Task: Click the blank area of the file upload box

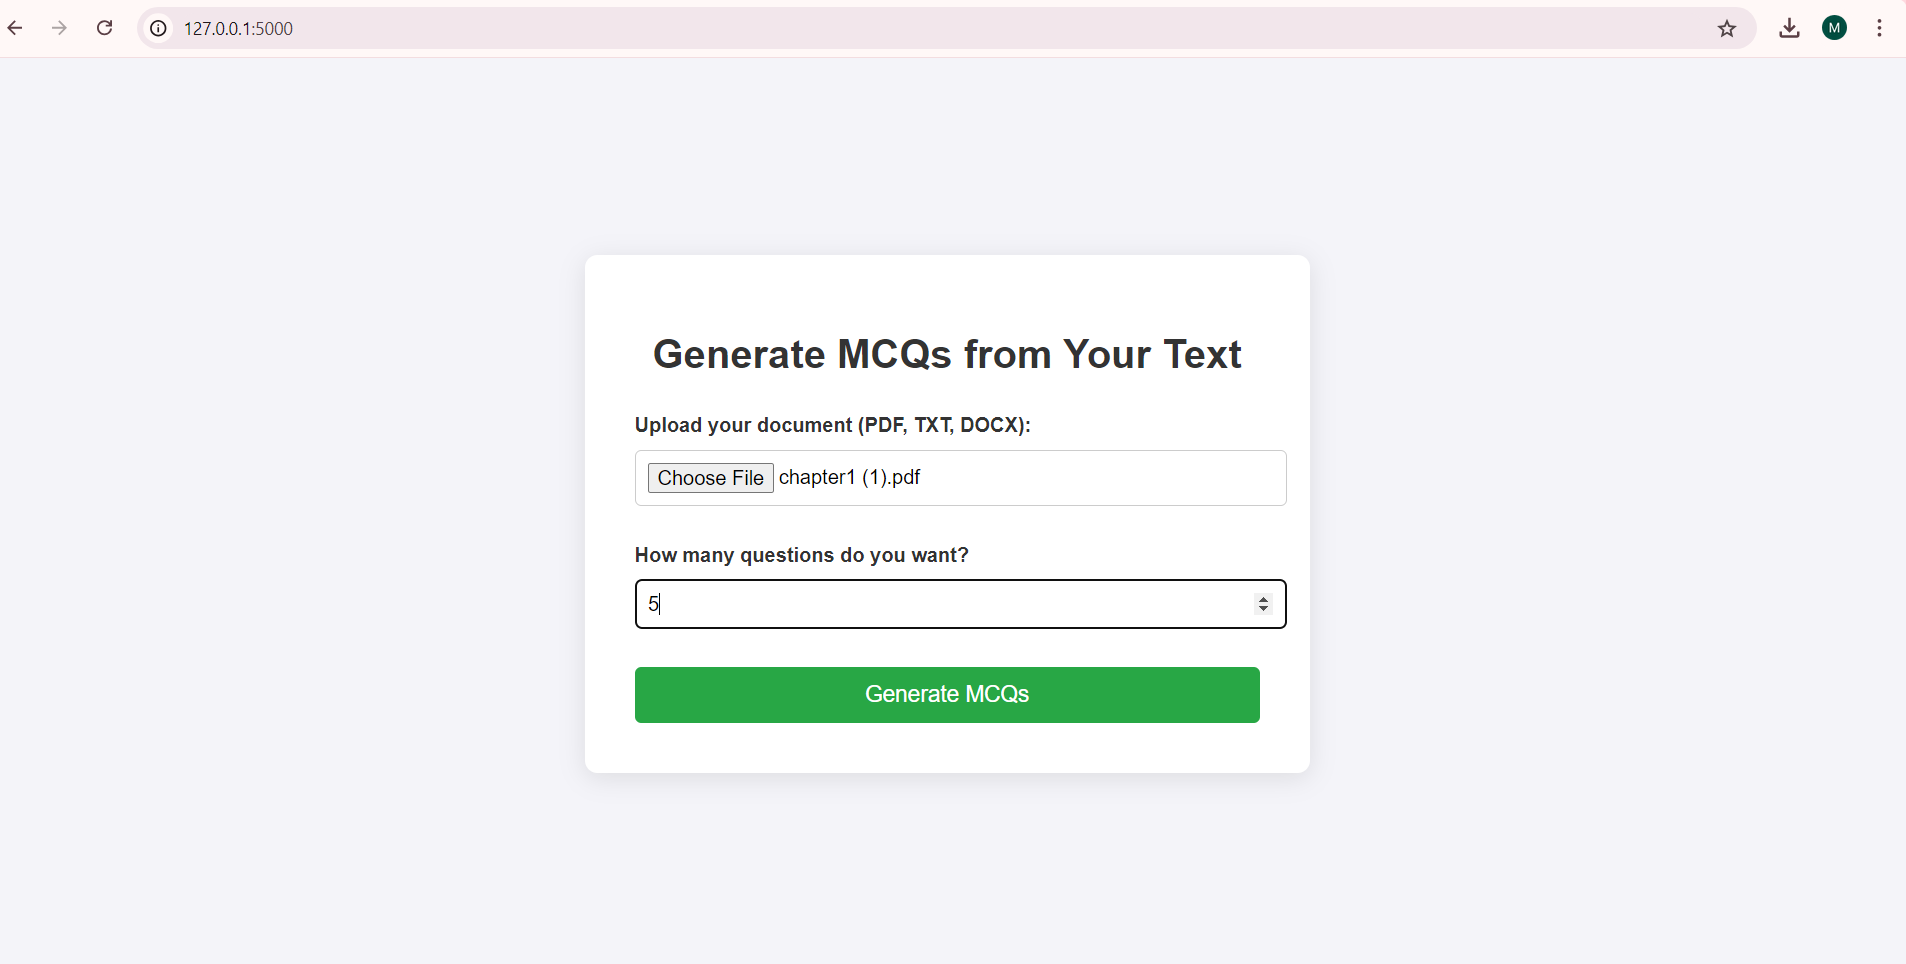Action: pos(1100,478)
